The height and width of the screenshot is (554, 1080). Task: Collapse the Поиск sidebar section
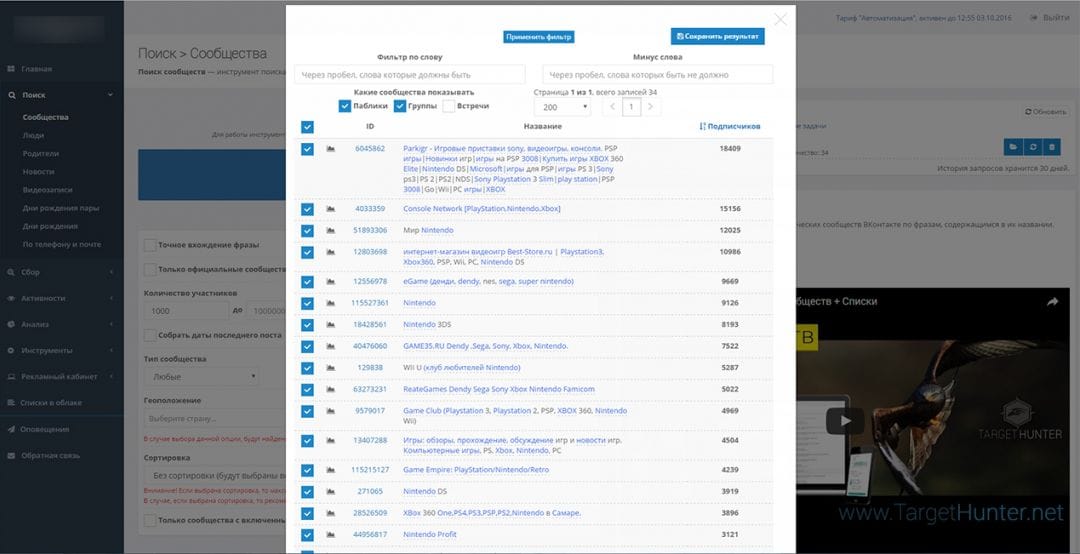tap(61, 95)
